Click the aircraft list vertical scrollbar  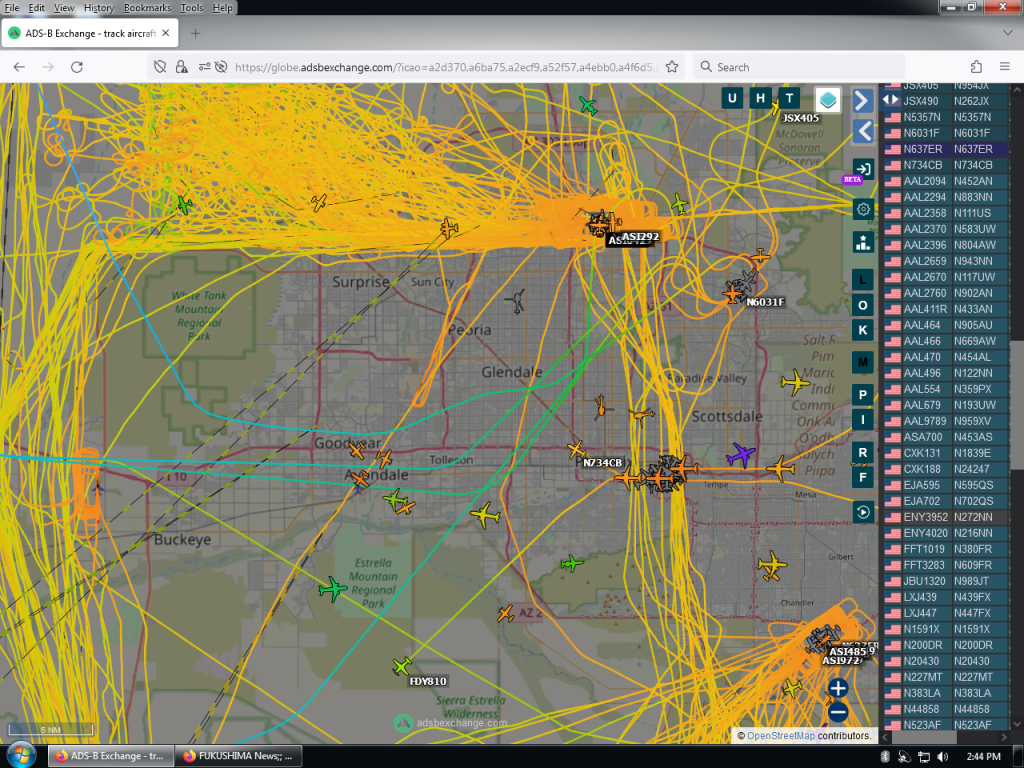[x=1016, y=405]
